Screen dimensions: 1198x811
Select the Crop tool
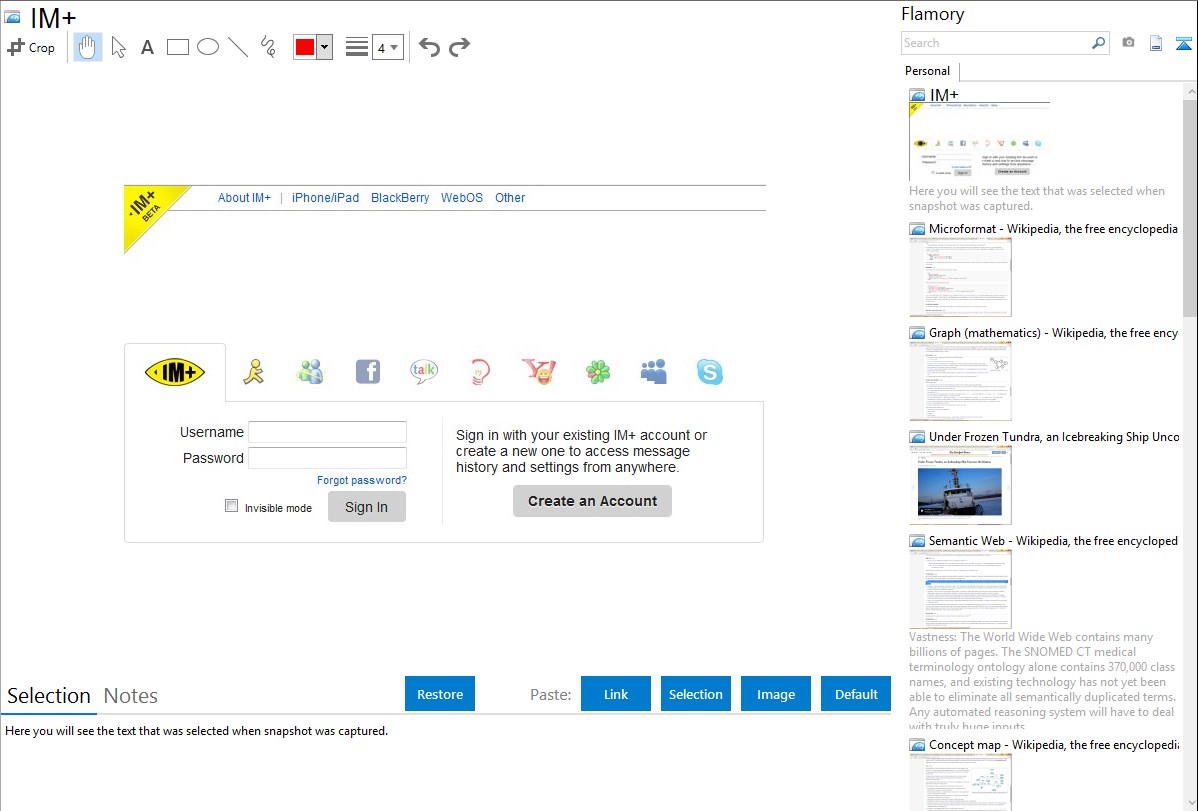[x=31, y=47]
